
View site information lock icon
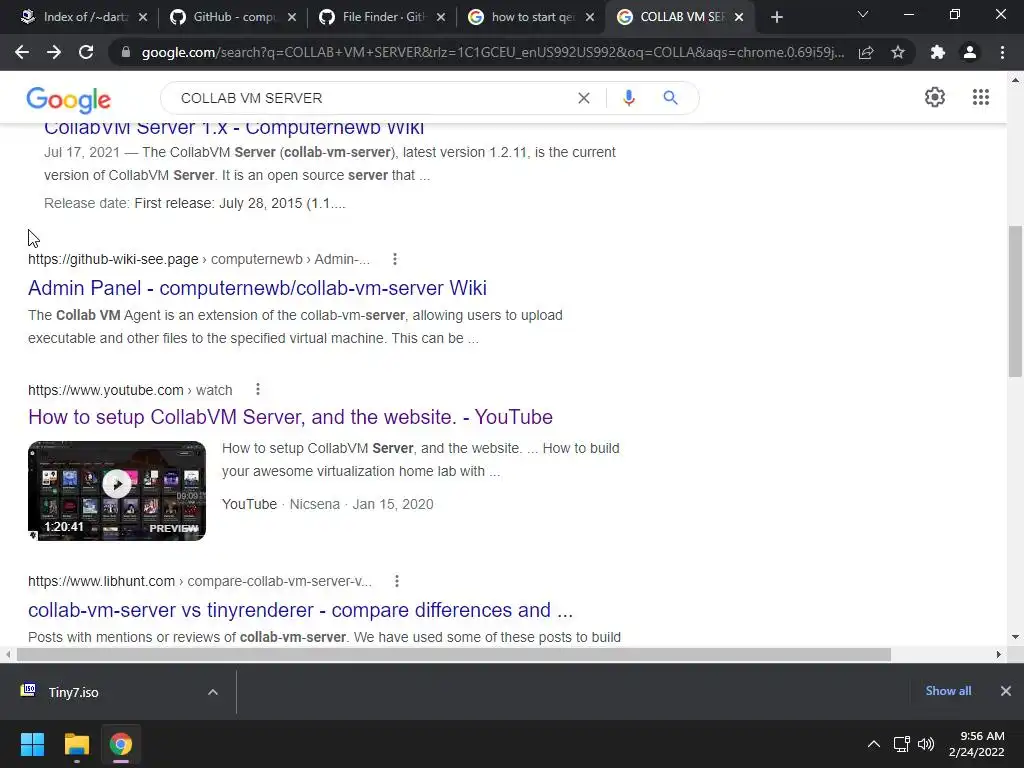[126, 52]
